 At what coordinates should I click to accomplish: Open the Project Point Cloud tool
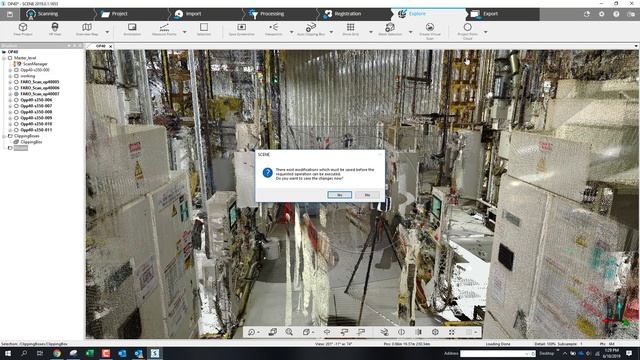tap(468, 30)
